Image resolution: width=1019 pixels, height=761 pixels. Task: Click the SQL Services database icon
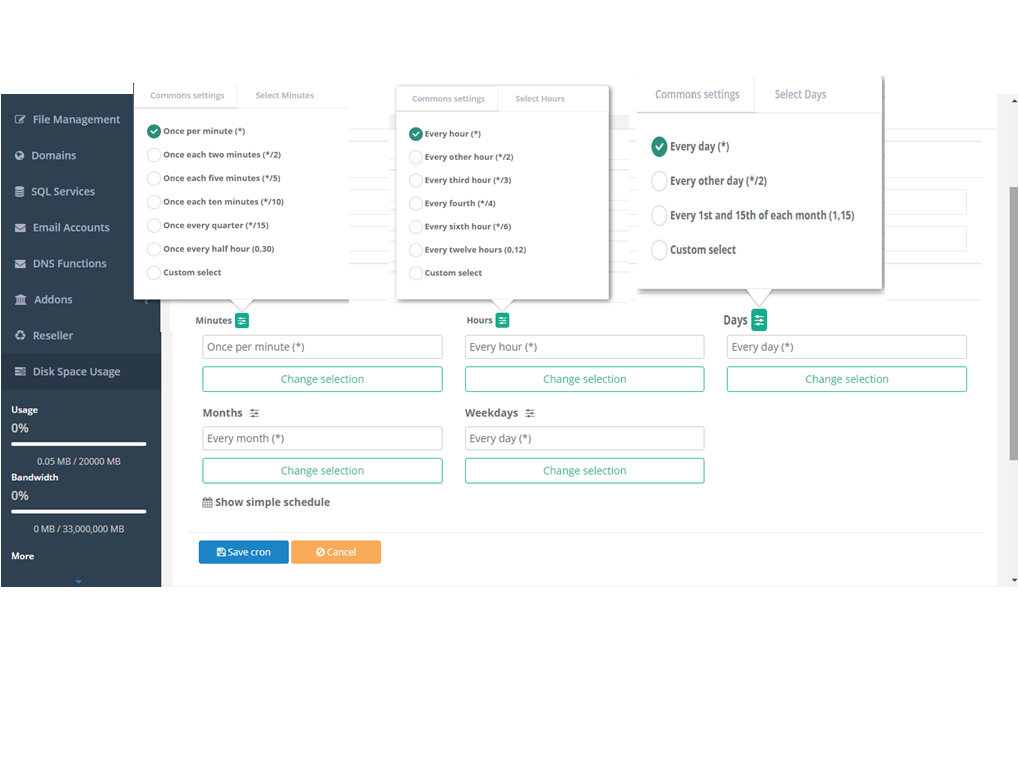click(19, 192)
